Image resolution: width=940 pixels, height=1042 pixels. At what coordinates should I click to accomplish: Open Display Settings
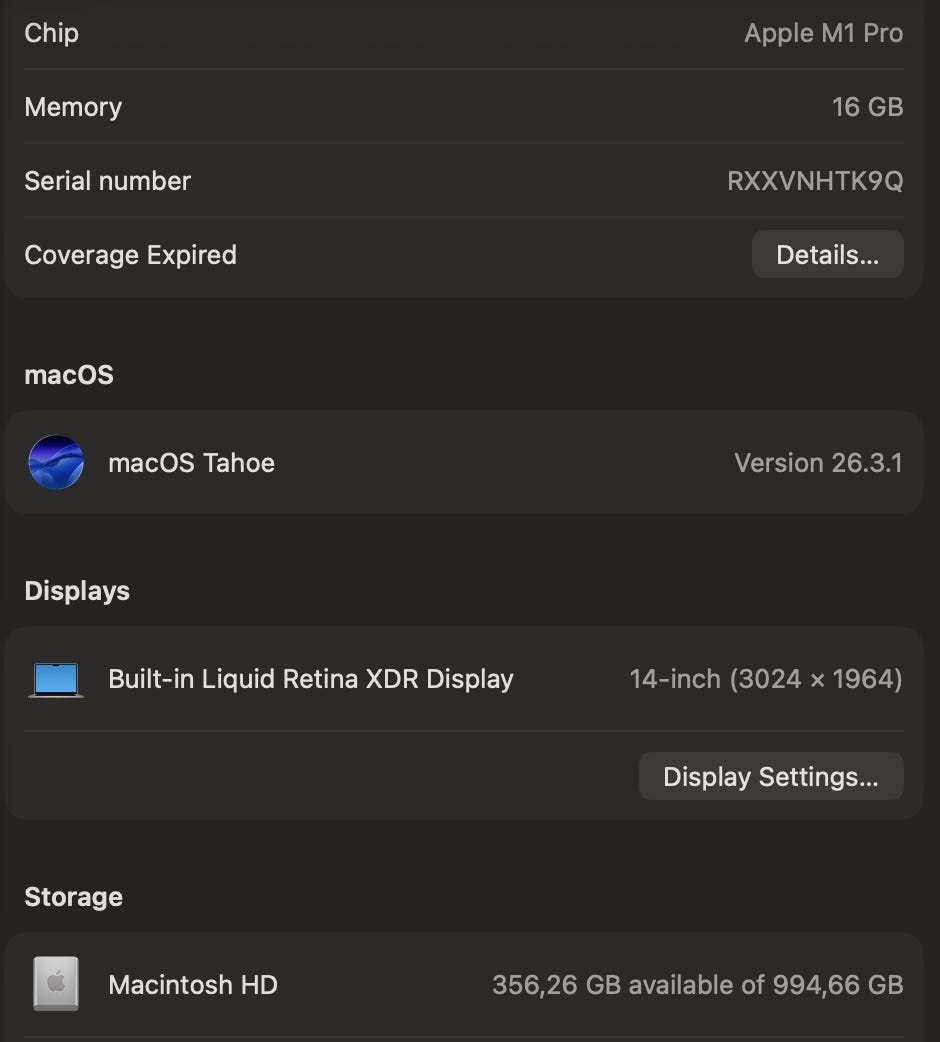[x=770, y=777]
